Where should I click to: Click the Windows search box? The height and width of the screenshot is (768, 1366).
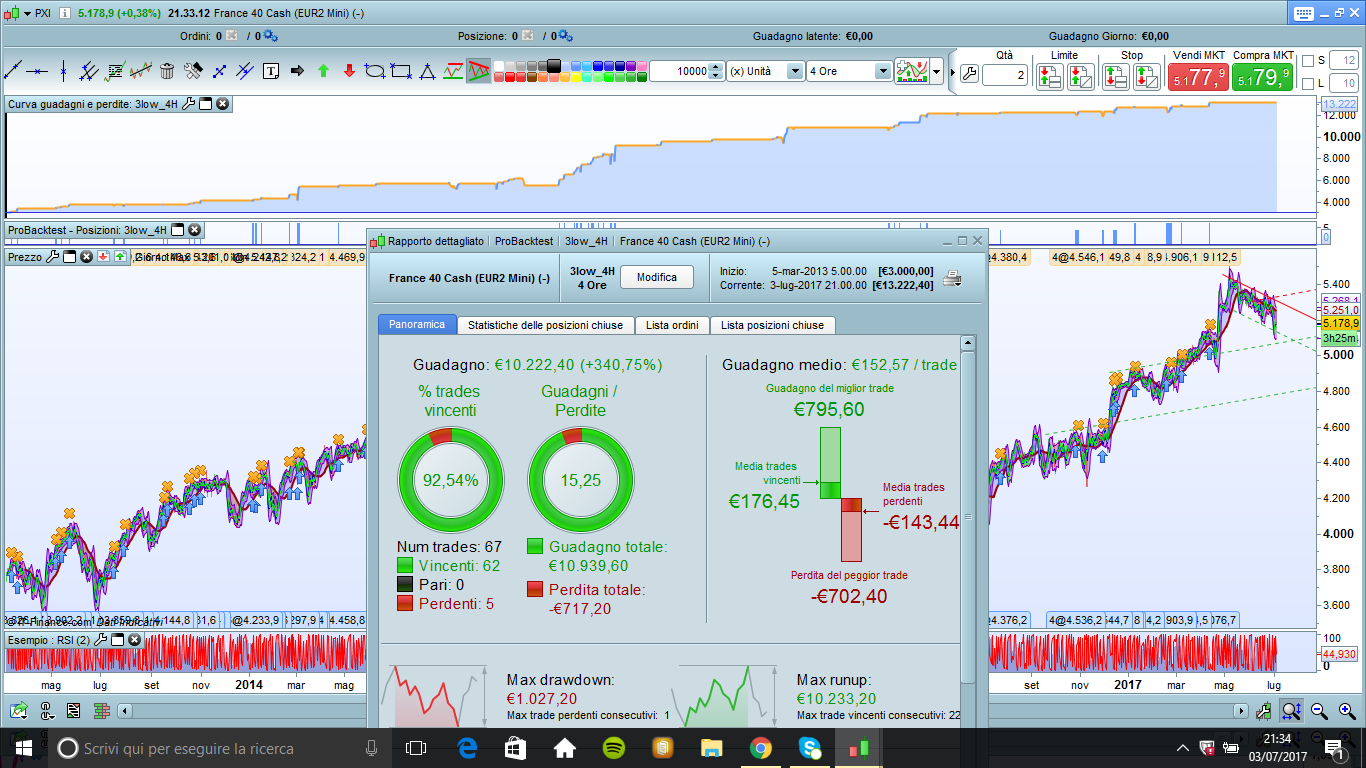218,747
